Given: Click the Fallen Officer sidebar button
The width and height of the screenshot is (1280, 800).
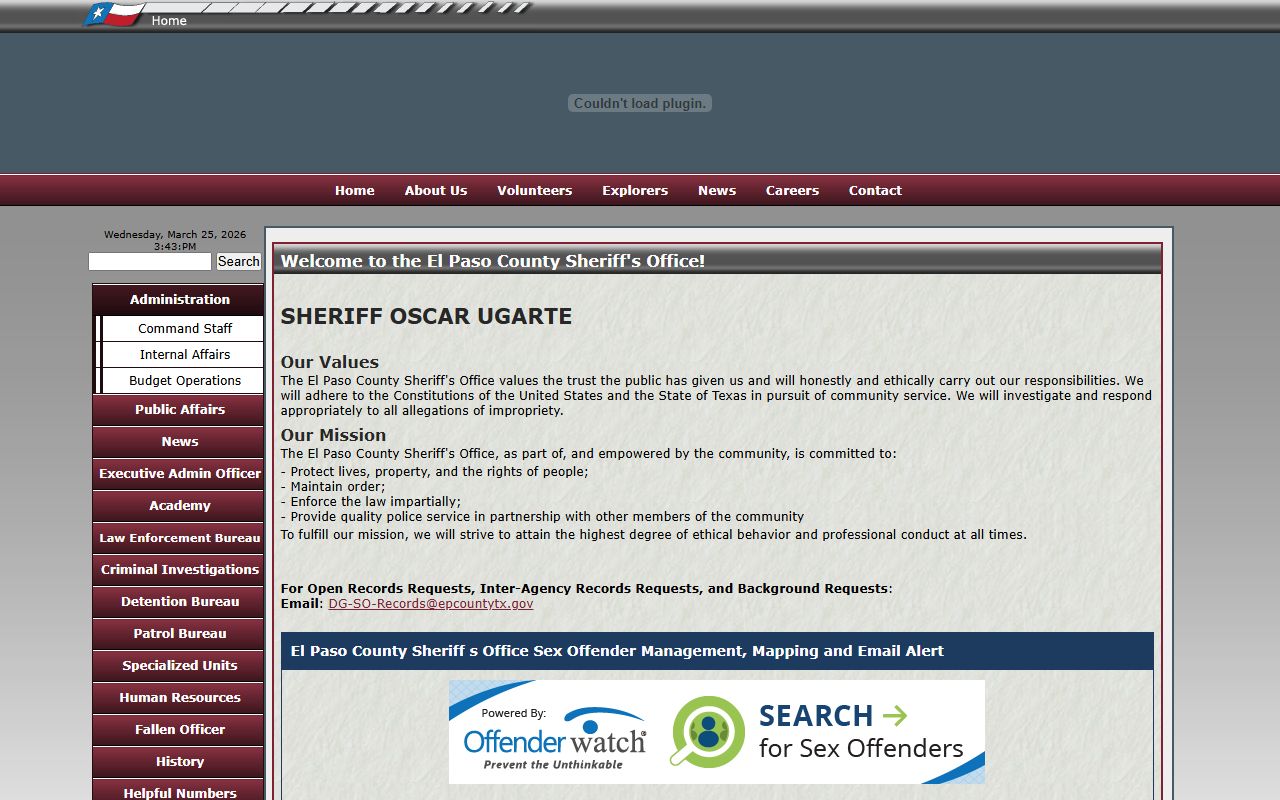Looking at the screenshot, I should [179, 730].
